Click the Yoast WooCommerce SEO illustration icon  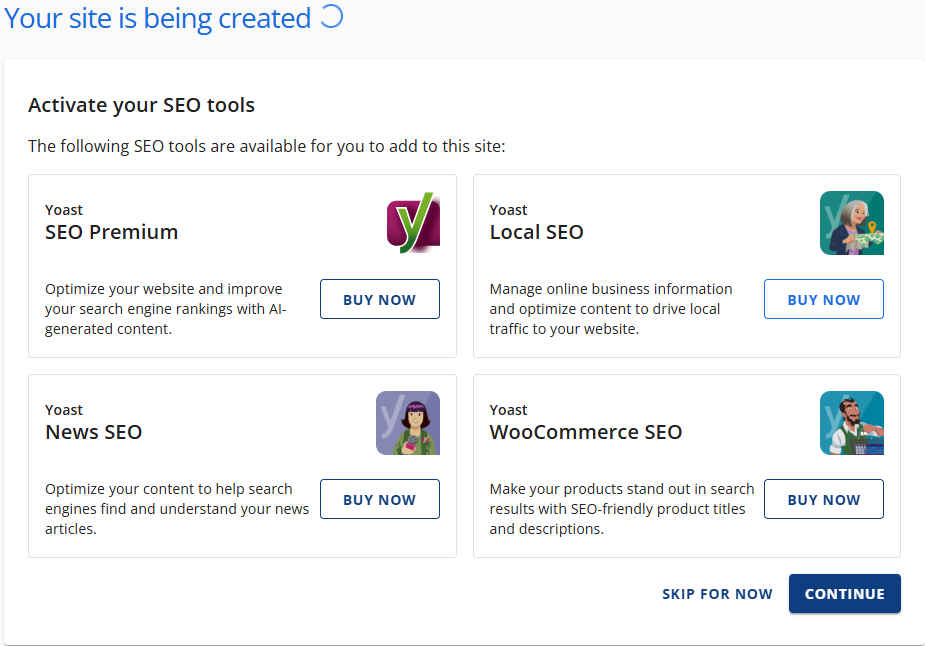(852, 422)
